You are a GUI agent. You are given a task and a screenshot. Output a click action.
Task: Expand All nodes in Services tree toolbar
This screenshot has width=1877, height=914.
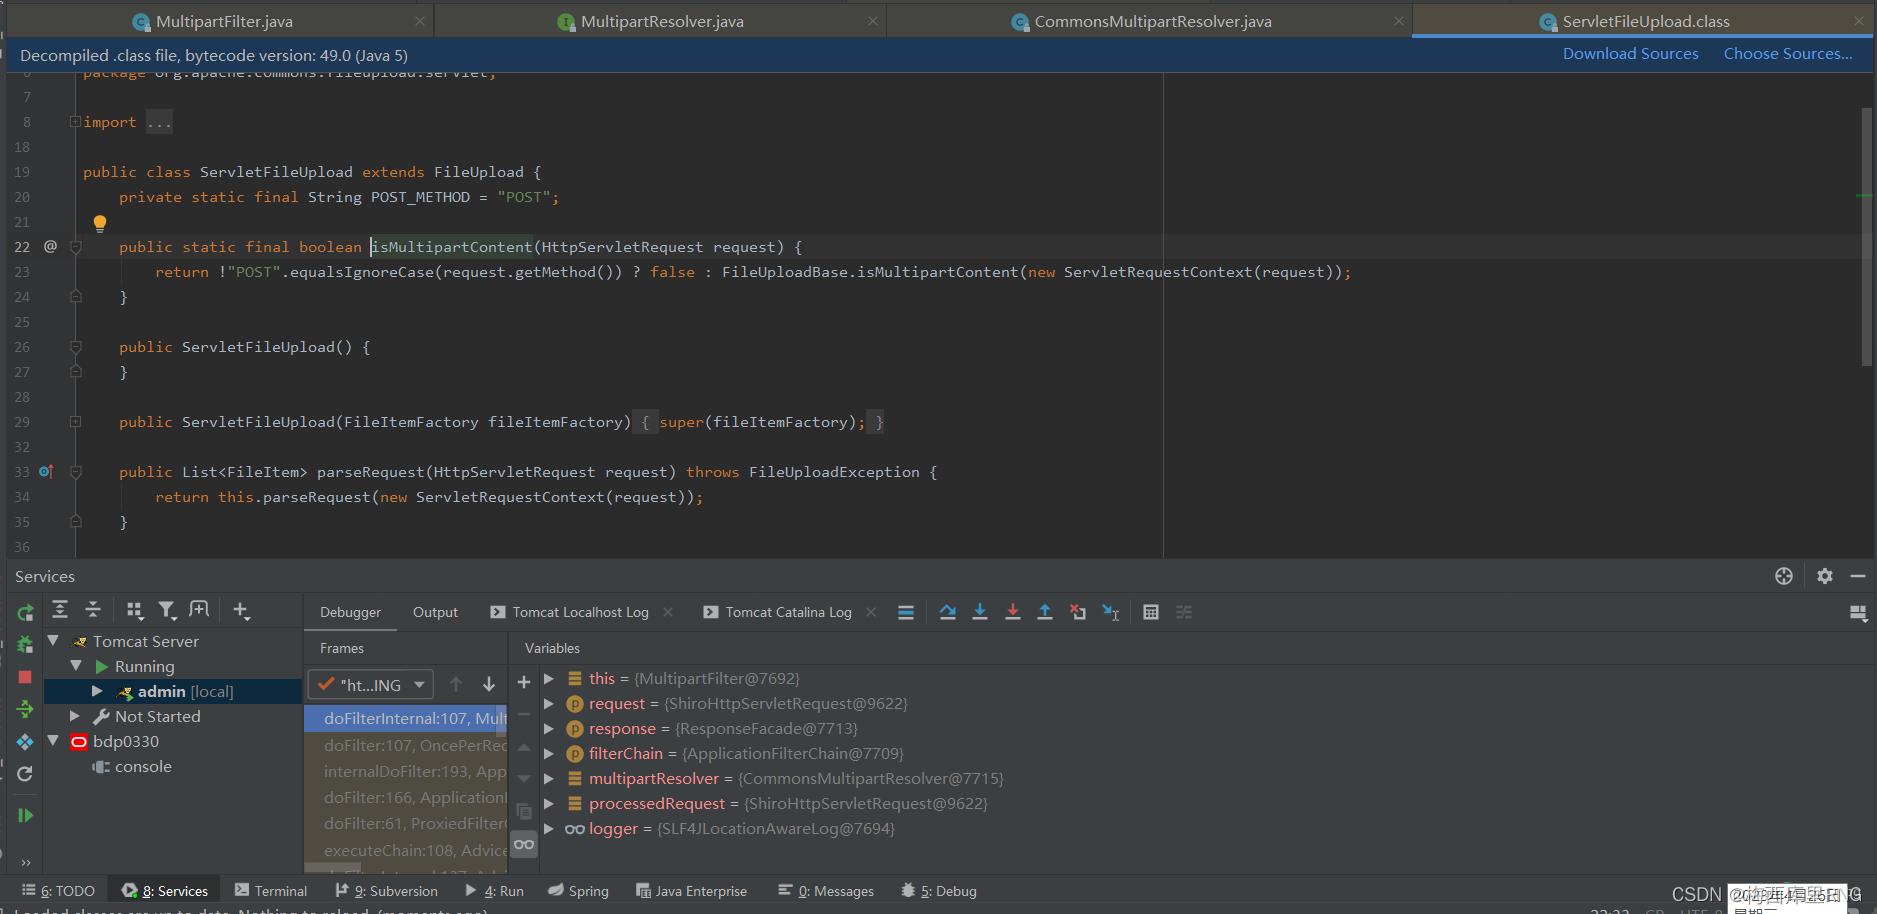(60, 610)
